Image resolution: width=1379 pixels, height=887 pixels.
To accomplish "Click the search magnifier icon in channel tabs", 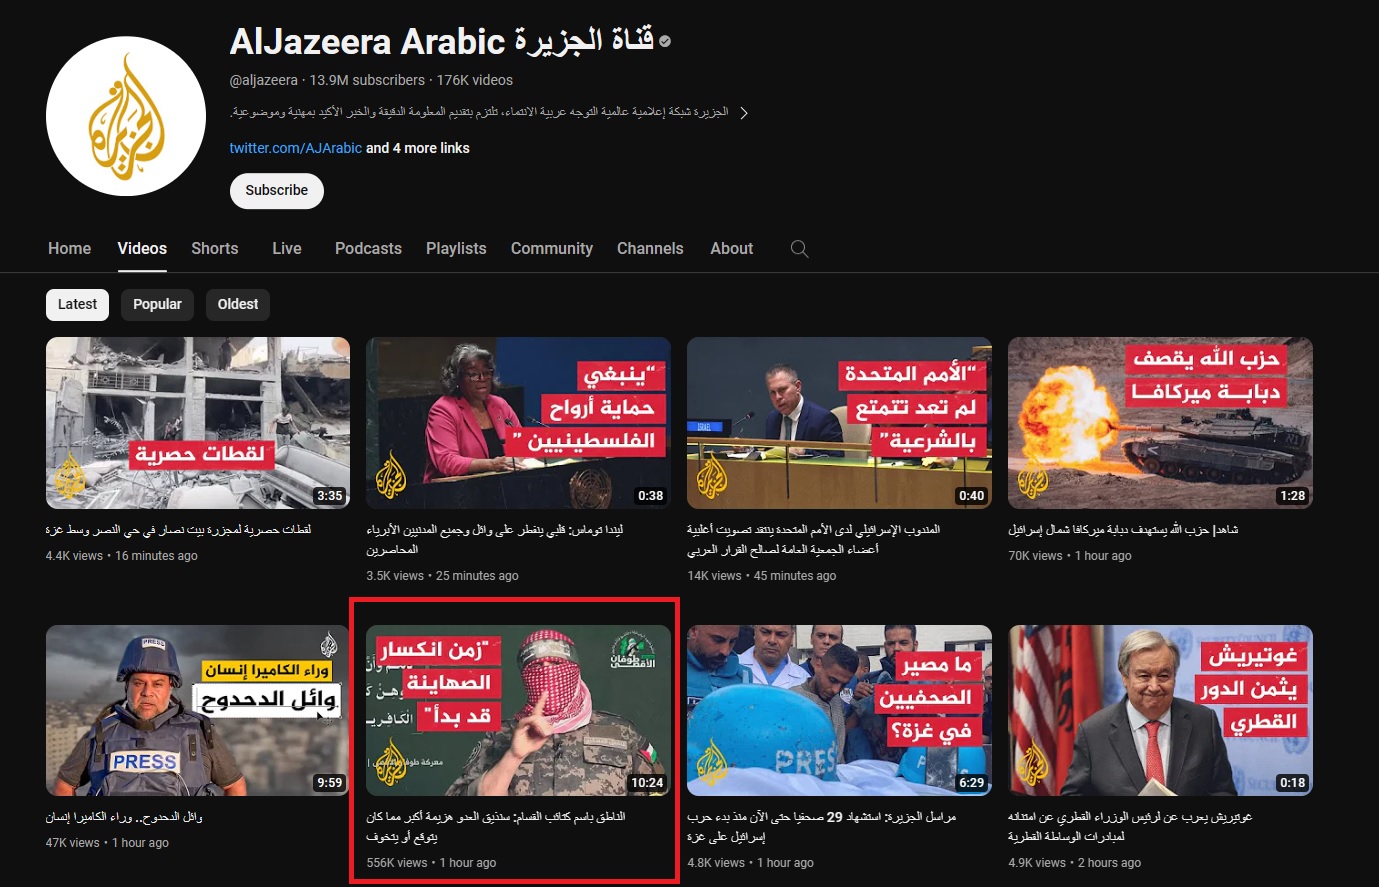I will 799,249.
